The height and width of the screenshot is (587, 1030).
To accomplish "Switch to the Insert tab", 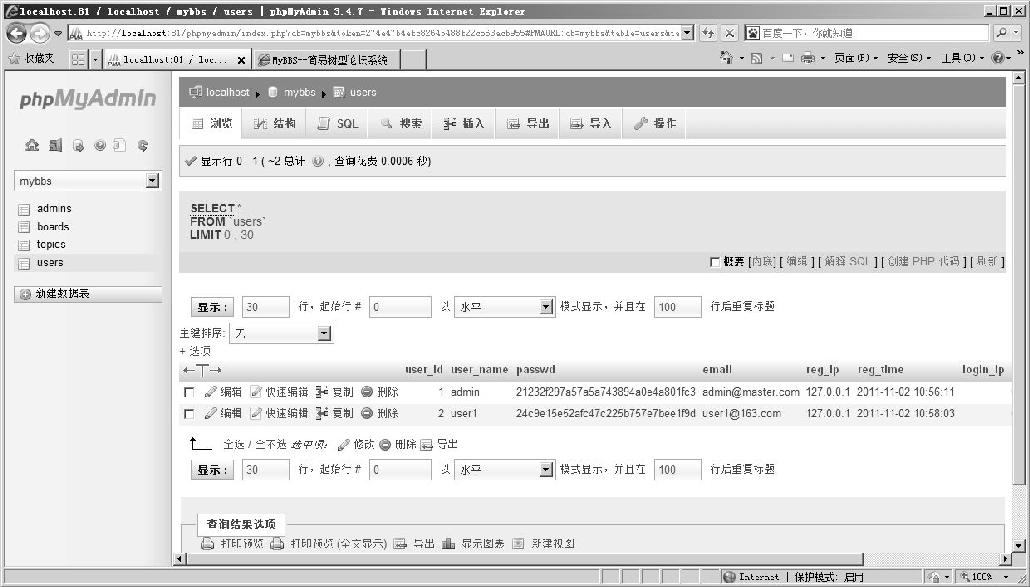I will 464,123.
